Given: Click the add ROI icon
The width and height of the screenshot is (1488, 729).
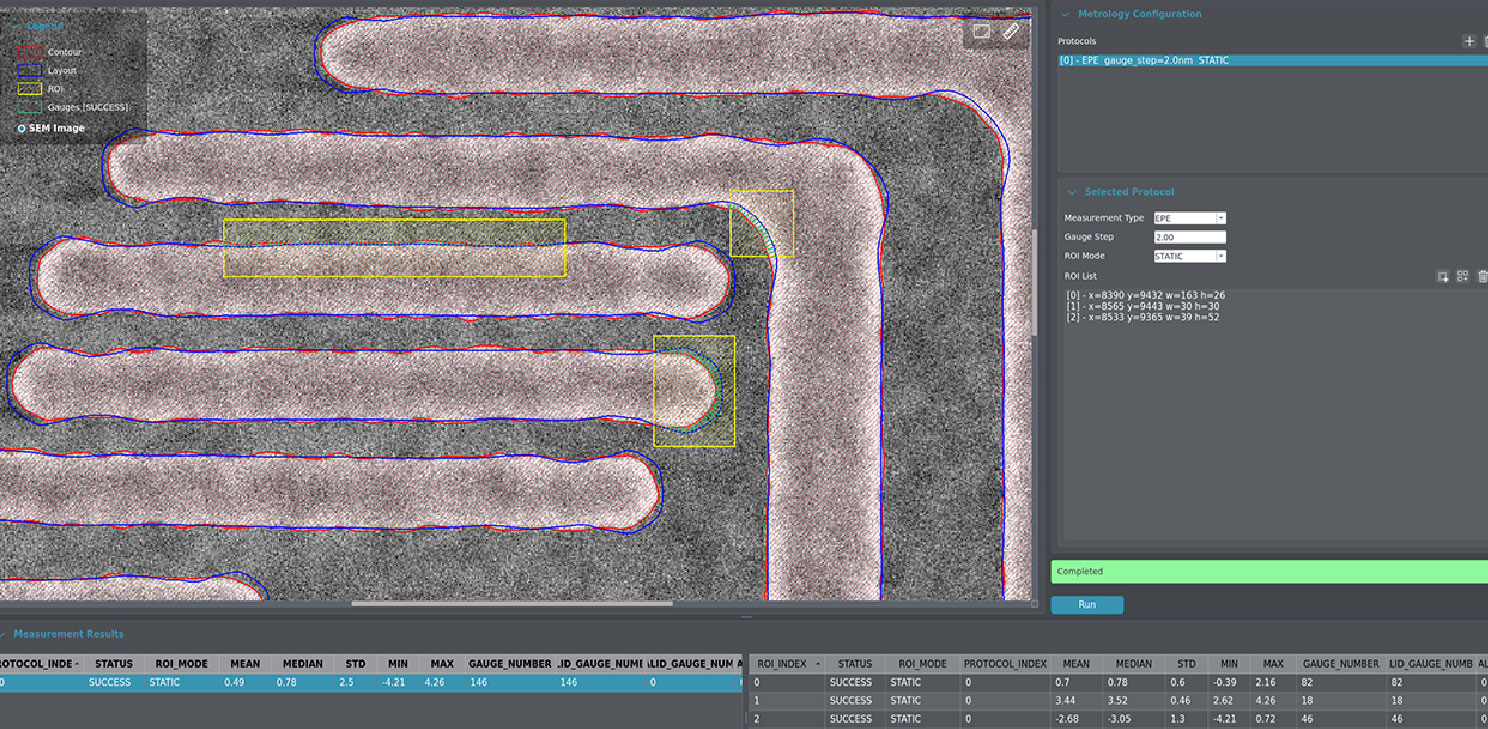Looking at the screenshot, I should tap(1442, 276).
